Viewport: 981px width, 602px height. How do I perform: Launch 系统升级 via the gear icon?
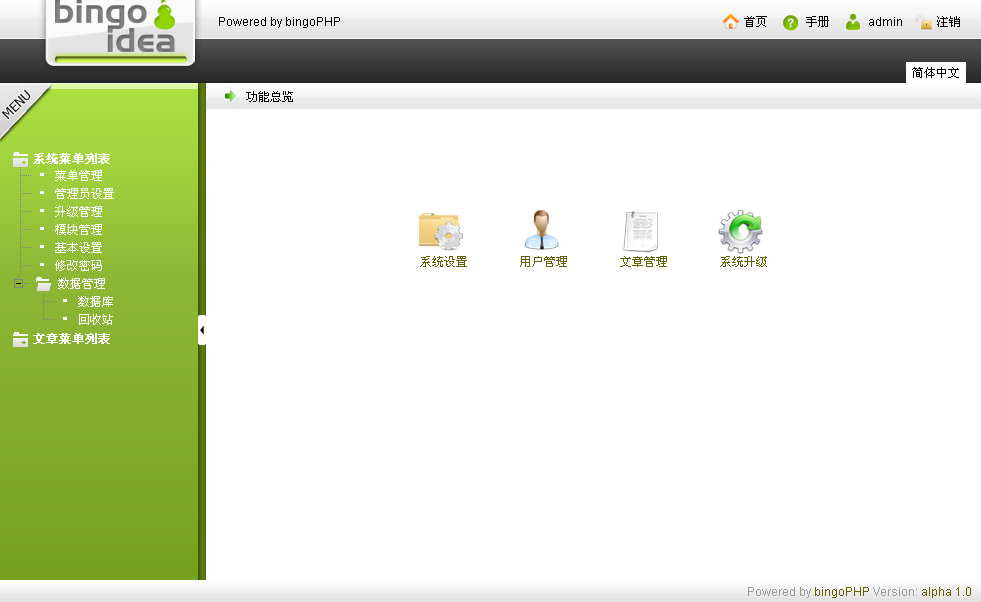click(740, 230)
